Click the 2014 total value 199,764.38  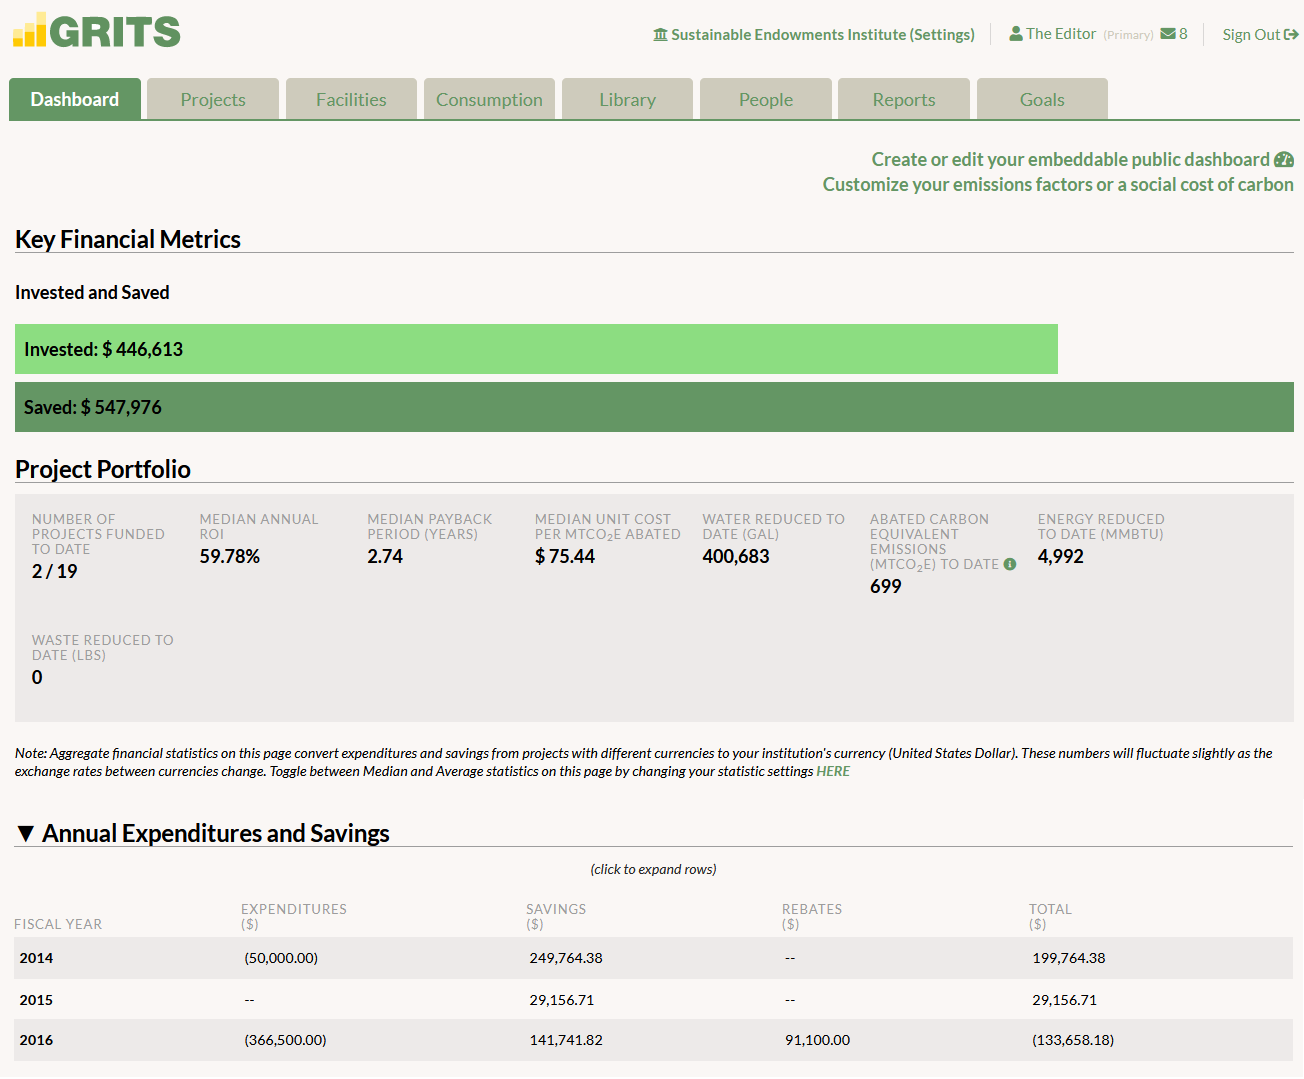point(1069,958)
